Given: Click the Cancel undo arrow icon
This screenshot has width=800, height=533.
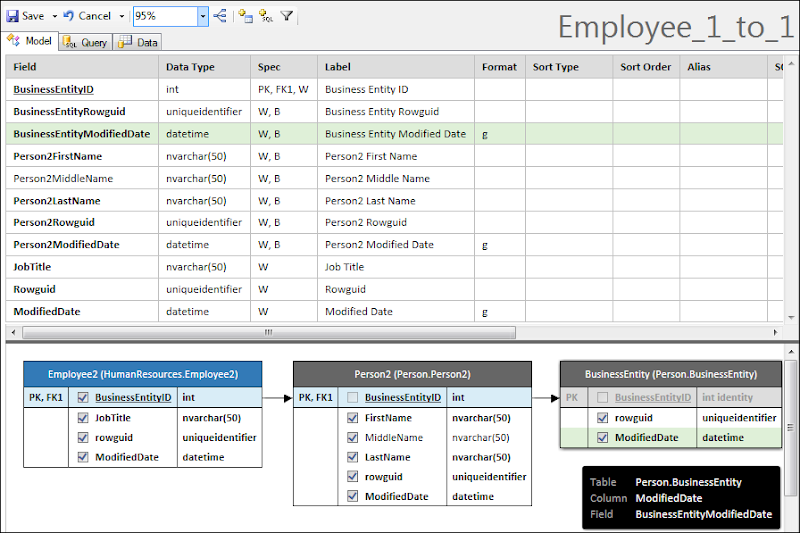Looking at the screenshot, I should pos(69,16).
